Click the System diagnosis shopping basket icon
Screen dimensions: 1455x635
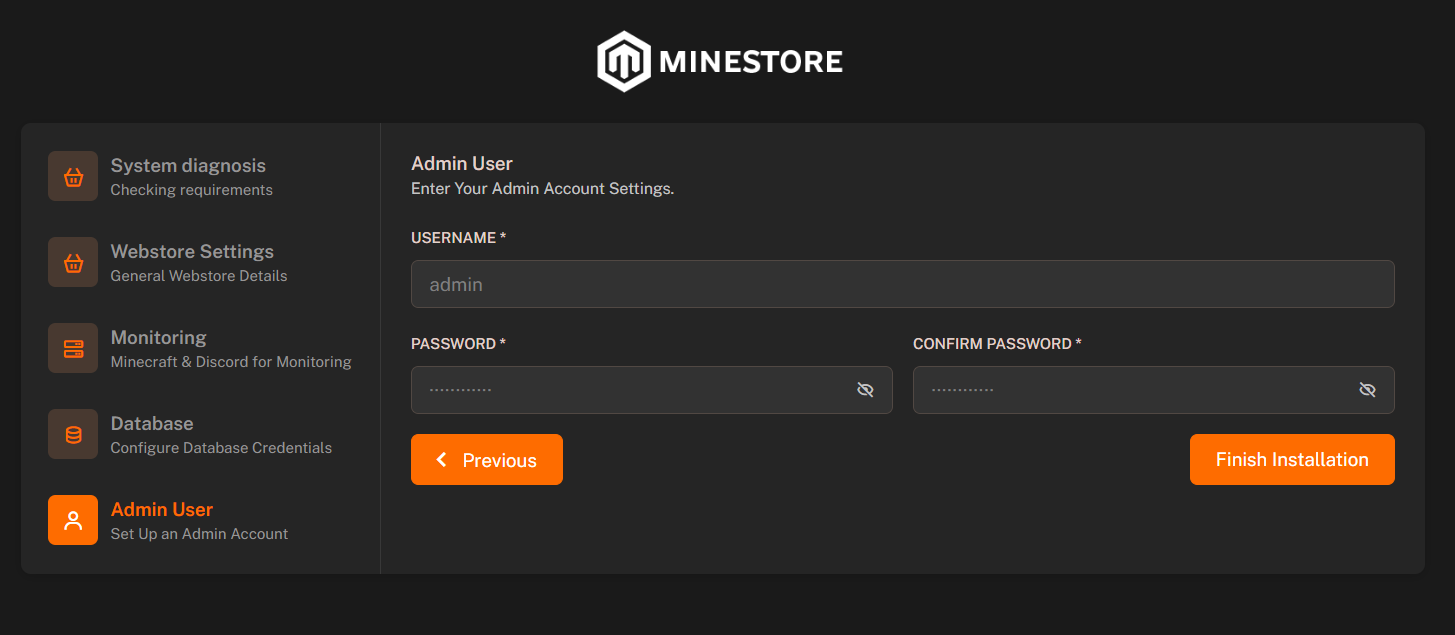pos(72,176)
